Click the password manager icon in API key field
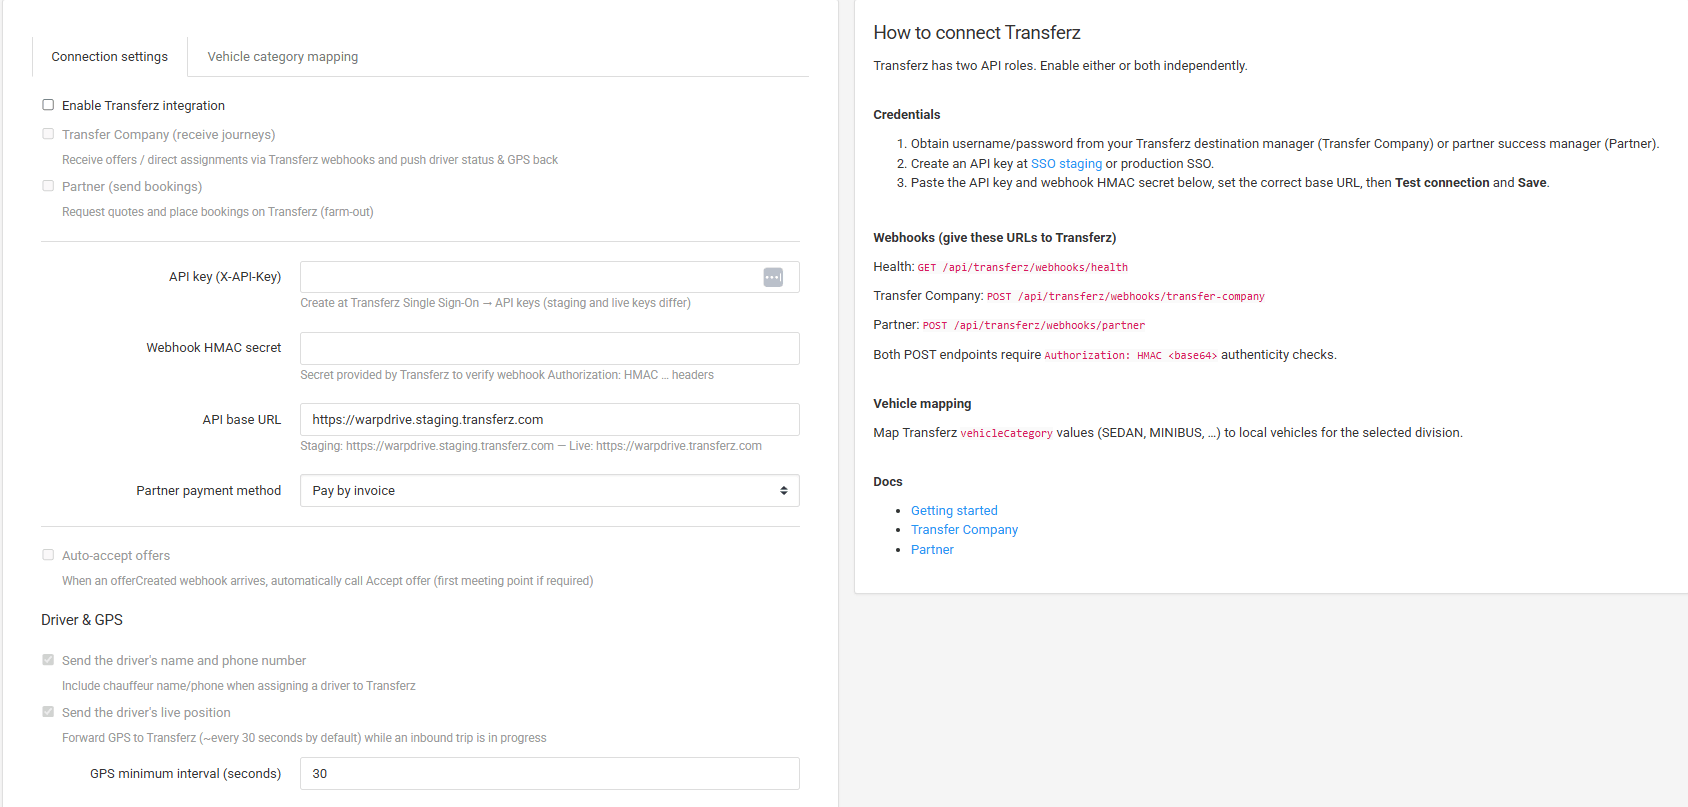 [773, 277]
